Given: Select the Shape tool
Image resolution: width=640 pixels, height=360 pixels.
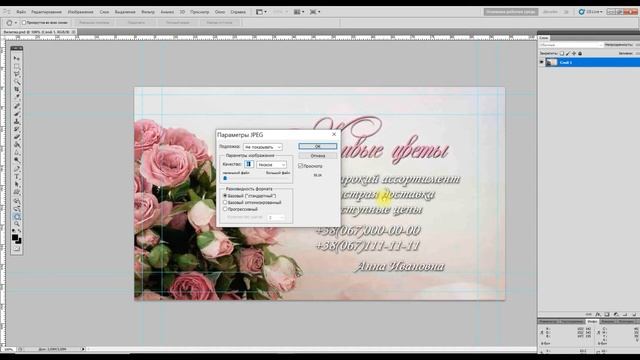Looking at the screenshot, I should [x=17, y=192].
